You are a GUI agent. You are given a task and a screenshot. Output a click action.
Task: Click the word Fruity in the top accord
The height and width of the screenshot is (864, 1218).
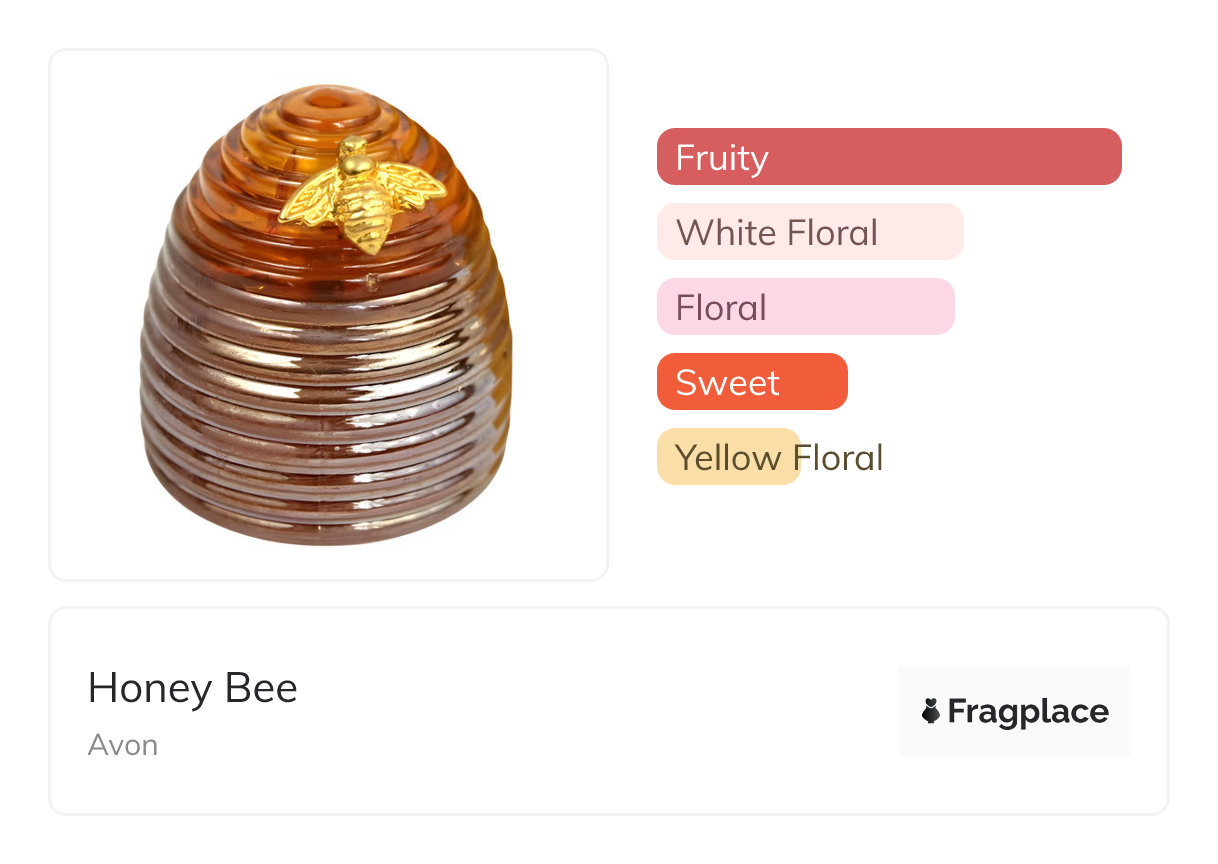click(722, 158)
